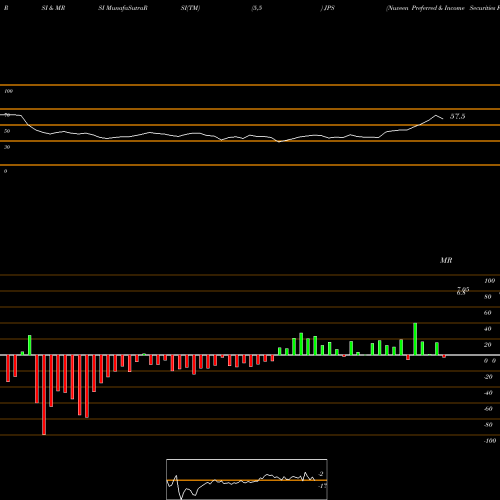Select the tallest green histogram bar
Screen dimensions: 500x500
tap(415, 339)
